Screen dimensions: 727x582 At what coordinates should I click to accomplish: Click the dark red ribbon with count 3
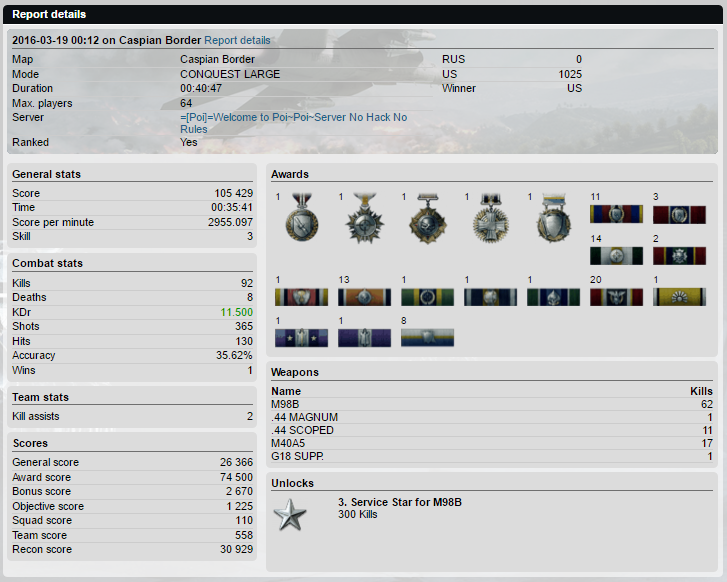(679, 215)
